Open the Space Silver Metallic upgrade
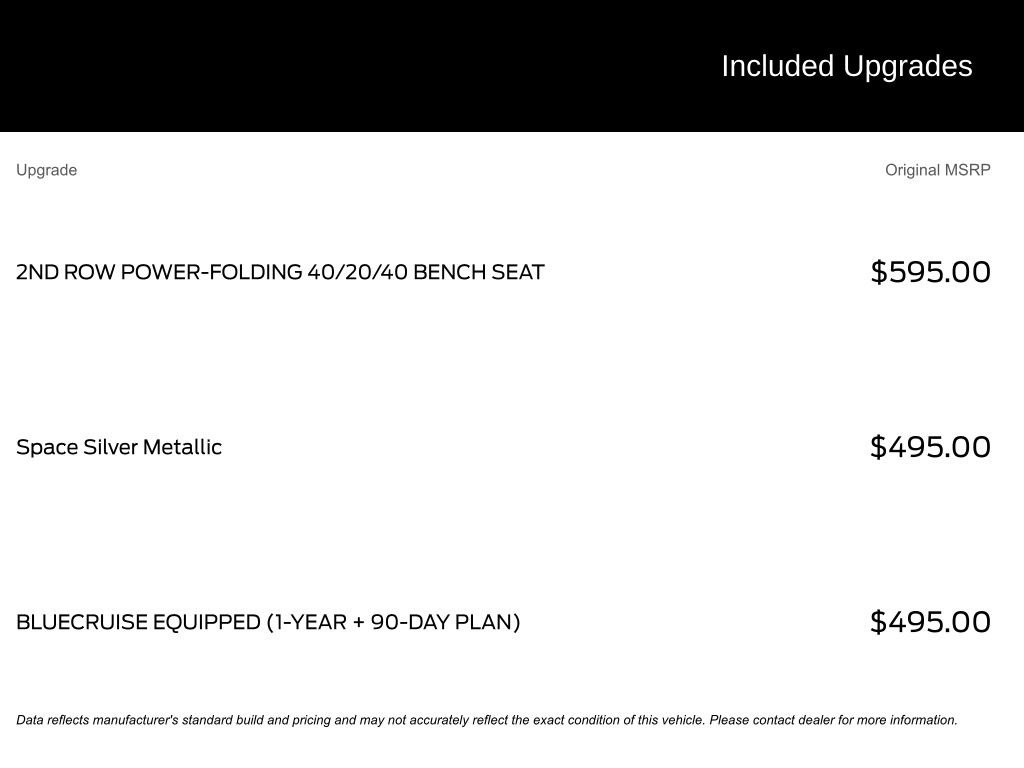Image resolution: width=1024 pixels, height=768 pixels. pos(119,447)
